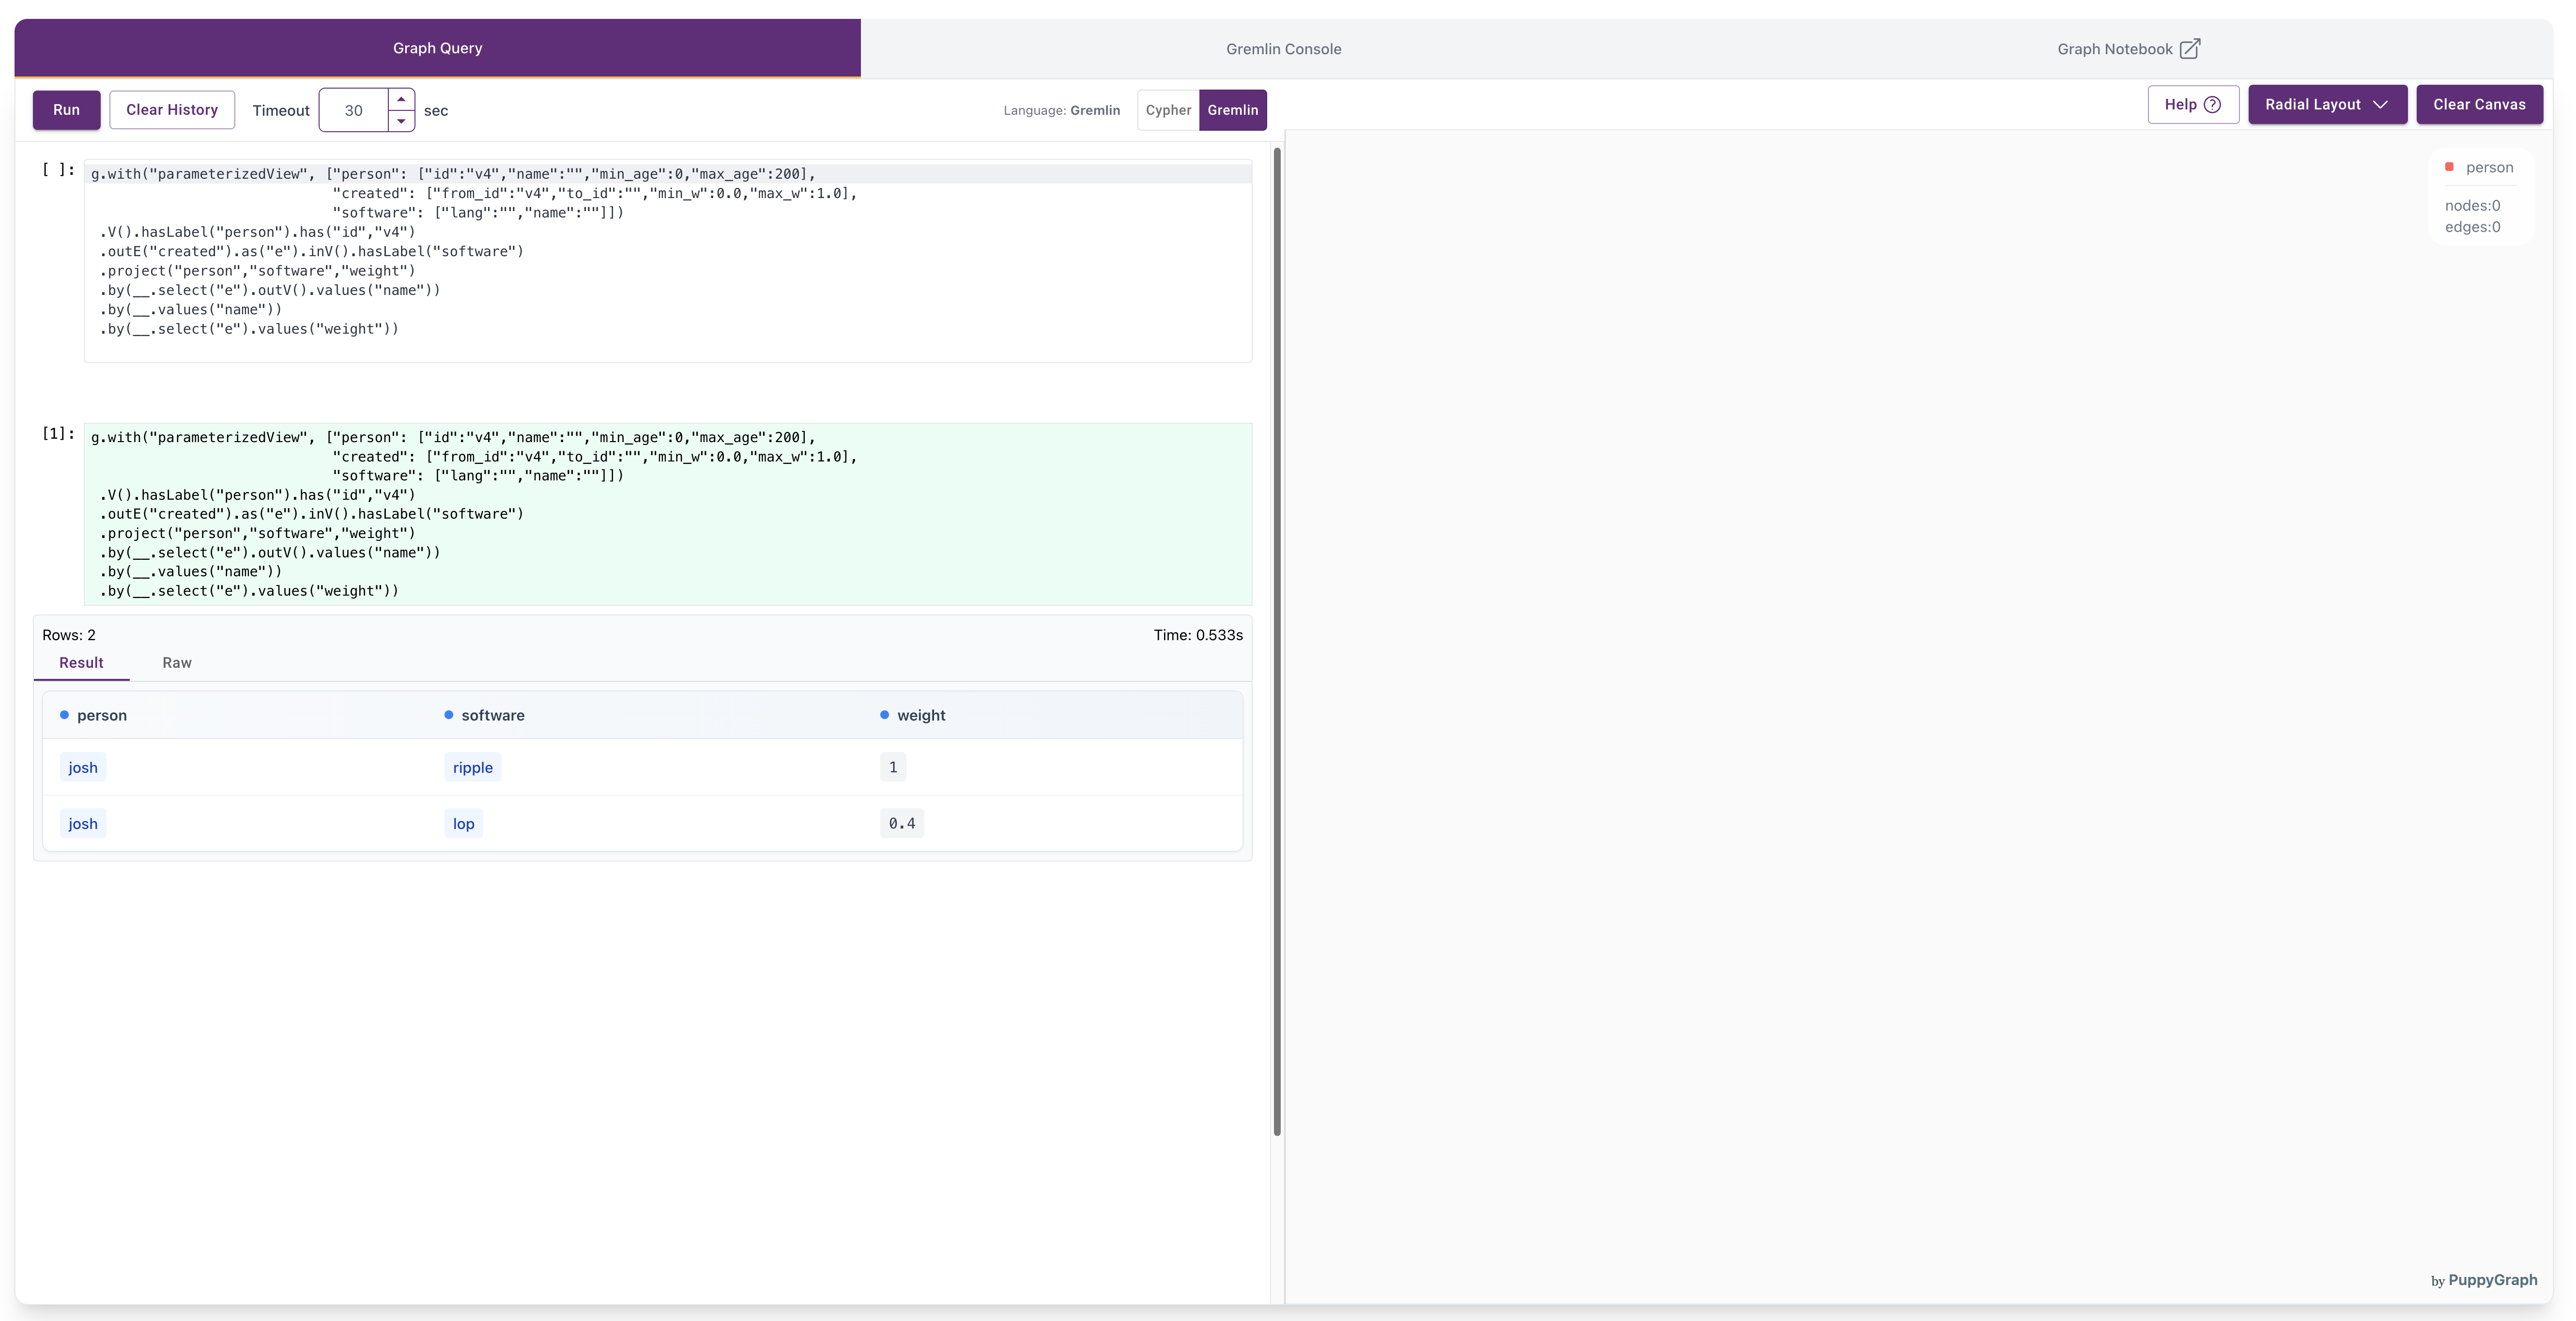Switch query language to Cypher
2576x1321 pixels.
[1168, 110]
